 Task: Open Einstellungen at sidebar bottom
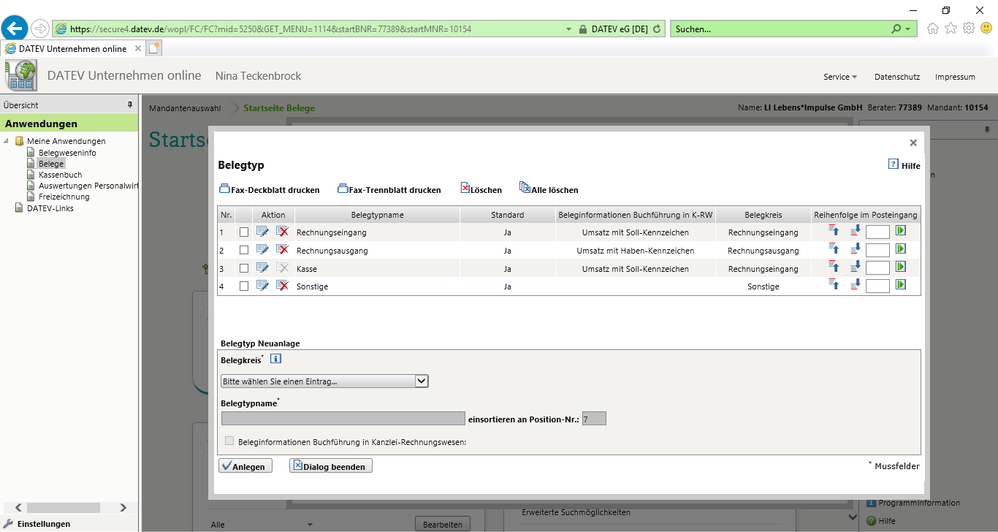pos(37,524)
